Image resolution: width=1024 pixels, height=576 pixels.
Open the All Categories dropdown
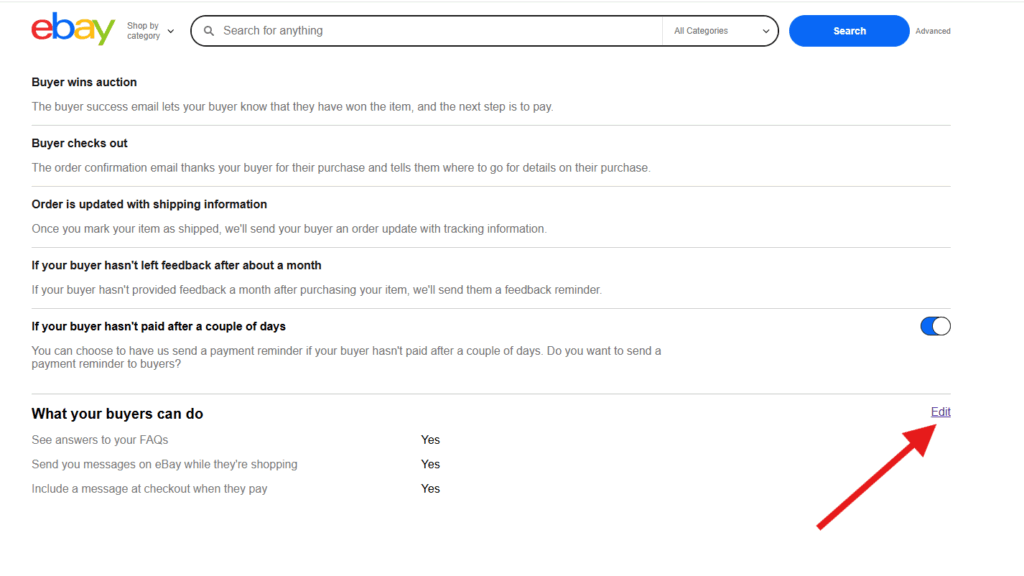720,31
